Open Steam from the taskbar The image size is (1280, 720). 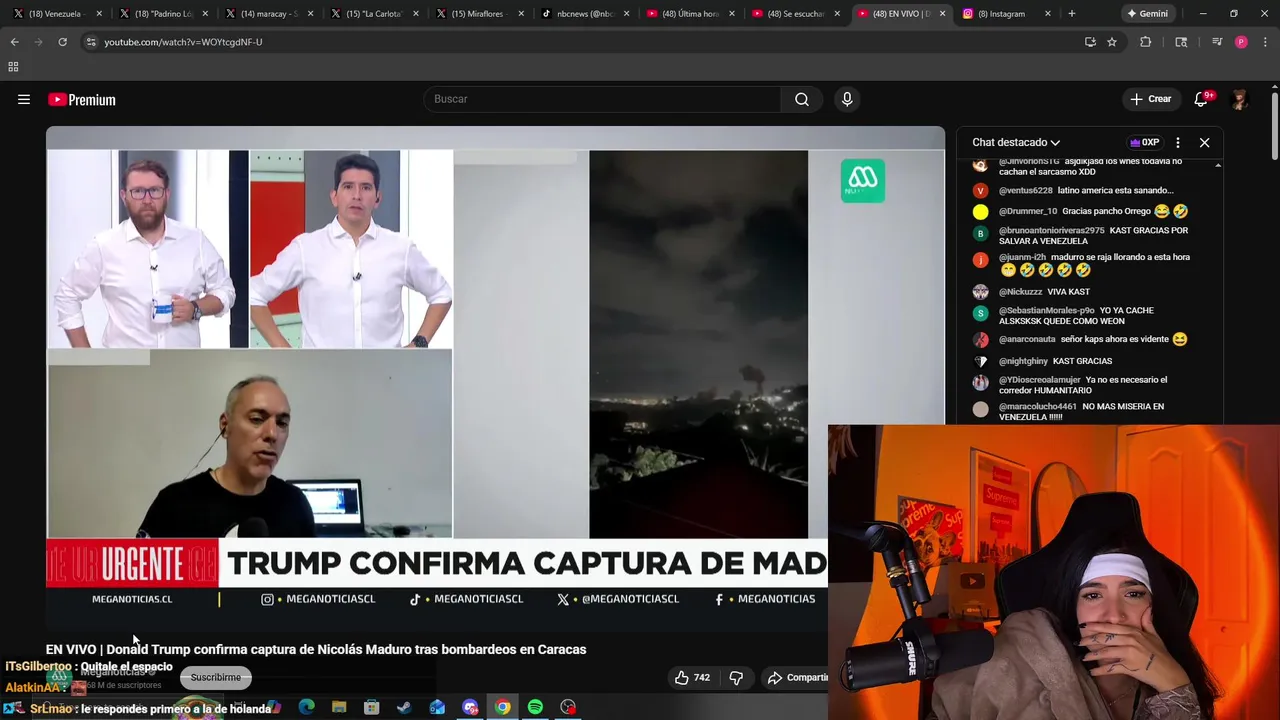tap(404, 707)
